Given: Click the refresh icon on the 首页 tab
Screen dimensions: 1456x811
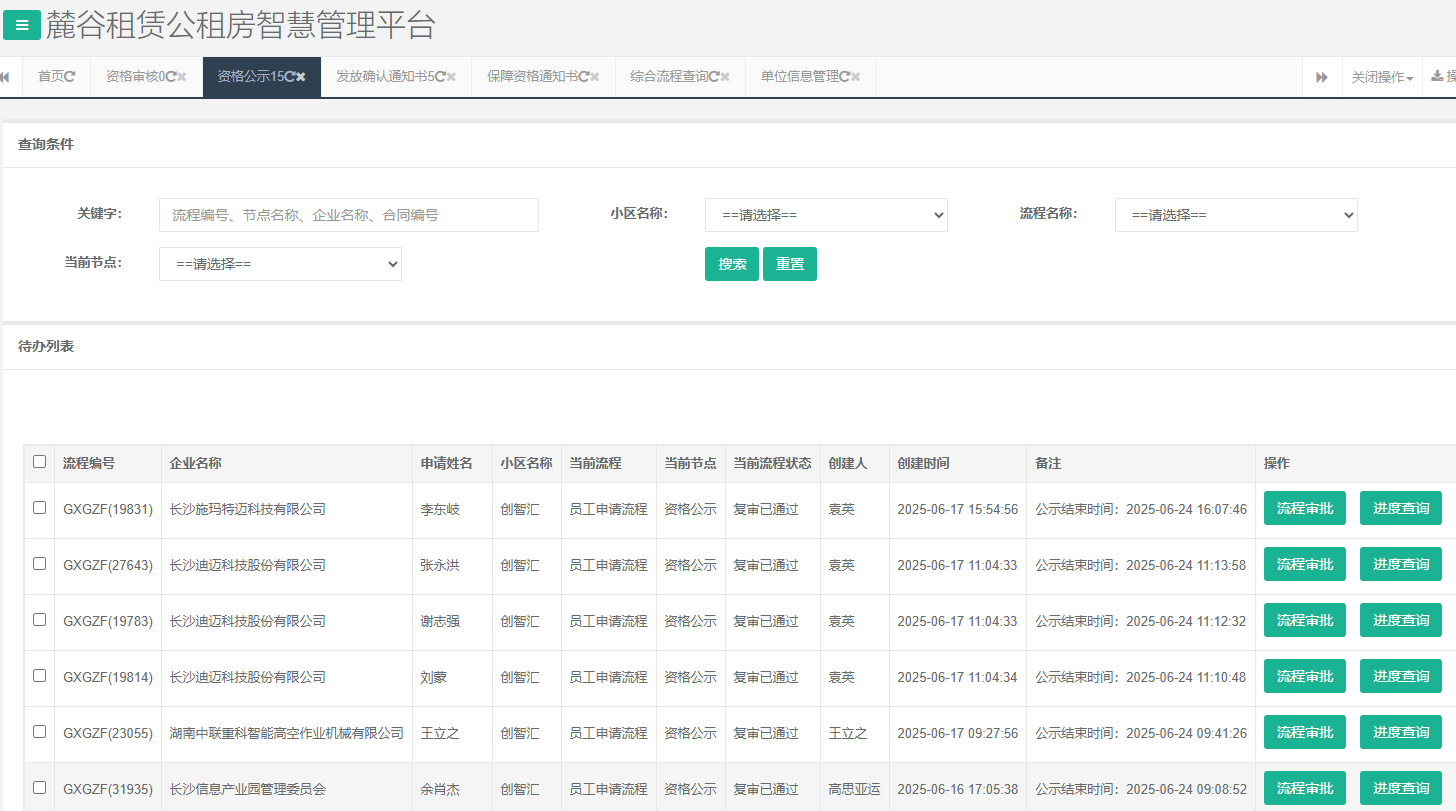Looking at the screenshot, I should 70,77.
